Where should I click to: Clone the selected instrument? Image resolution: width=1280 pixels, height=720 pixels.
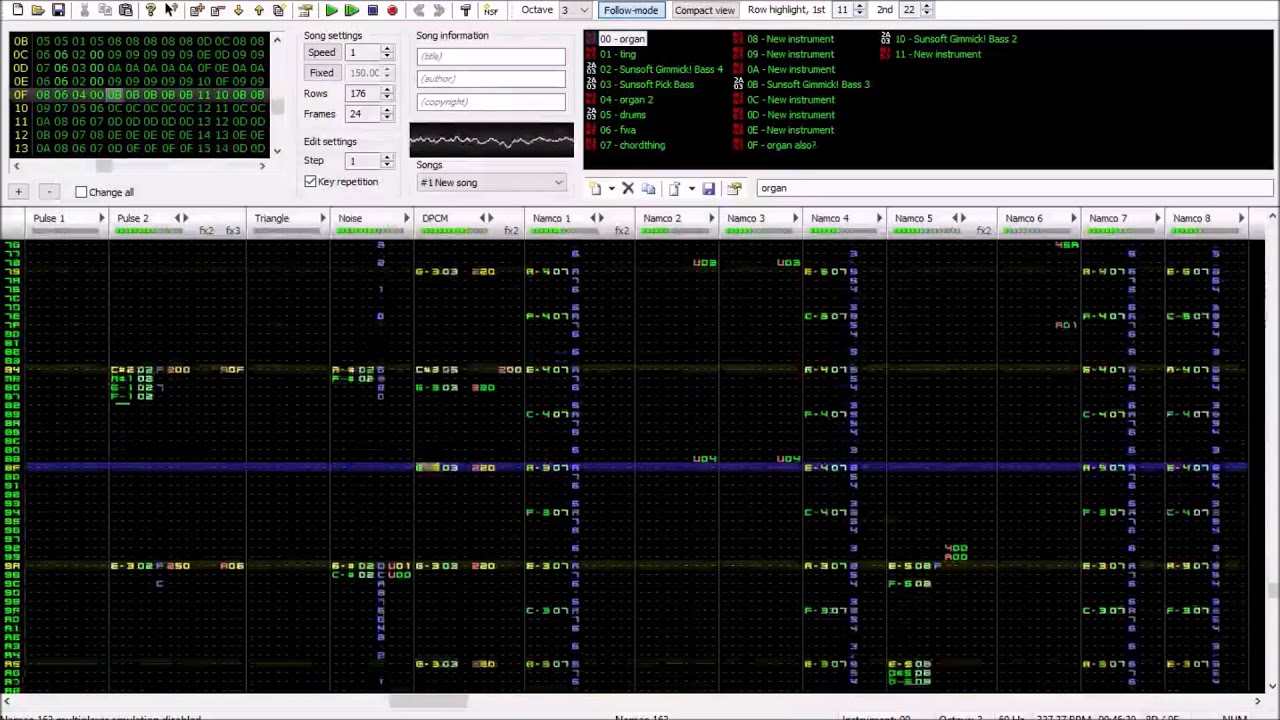(648, 188)
